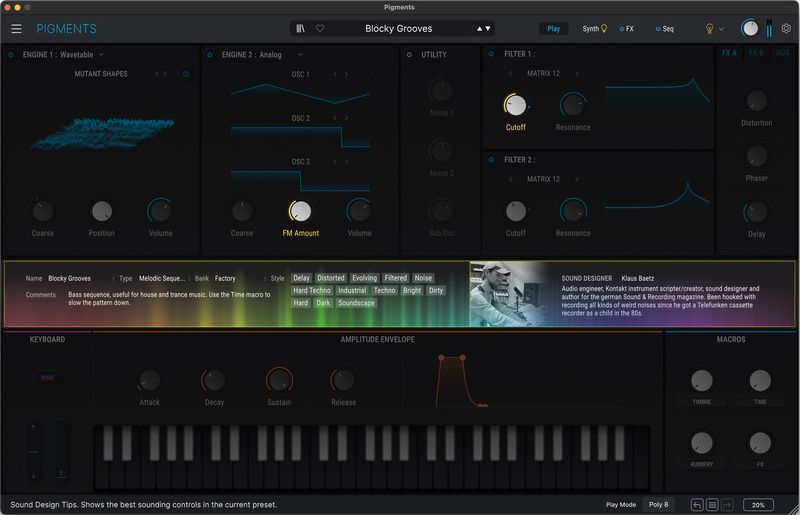Click the Soundscape style tag
Image resolution: width=800 pixels, height=515 pixels.
pyautogui.click(x=356, y=303)
